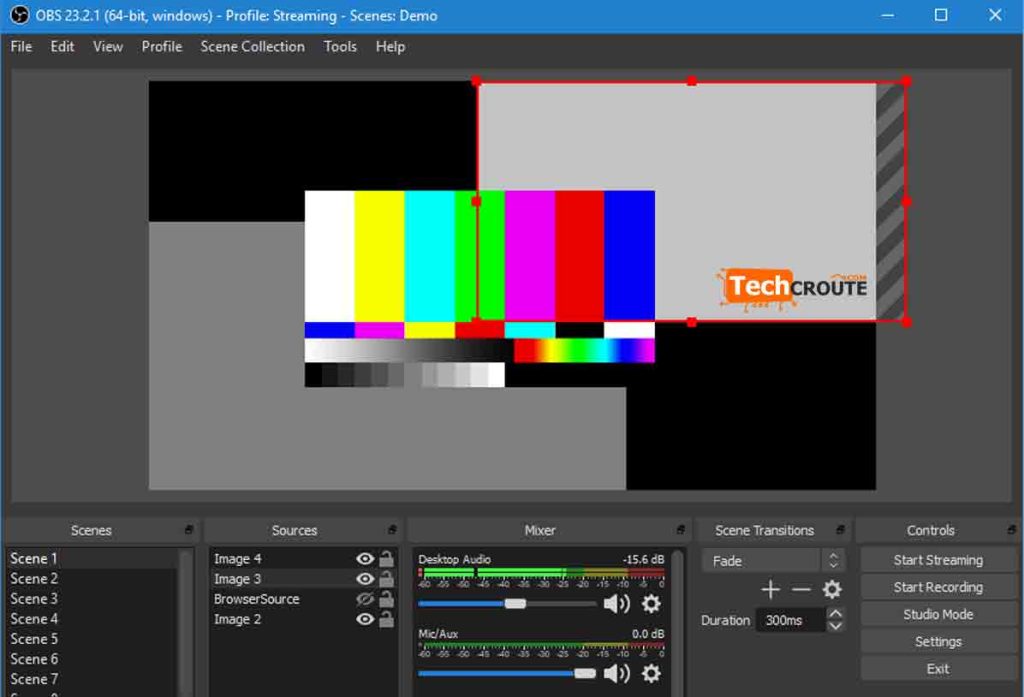The image size is (1024, 697).
Task: Mute the Mic/Aux speaker icon
Action: click(x=616, y=673)
